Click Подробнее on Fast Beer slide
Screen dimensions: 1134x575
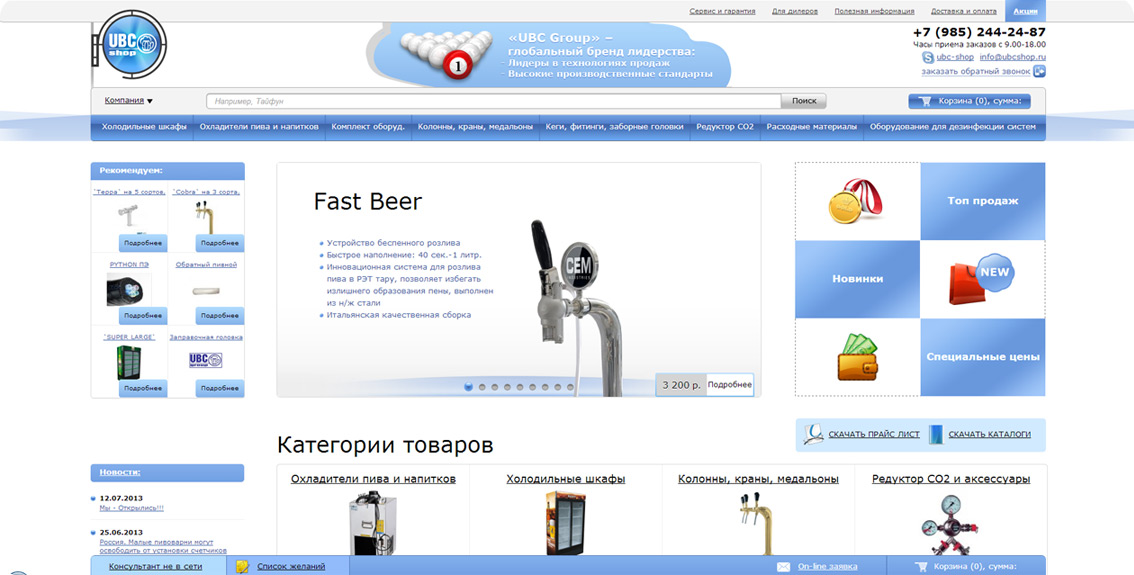(730, 385)
